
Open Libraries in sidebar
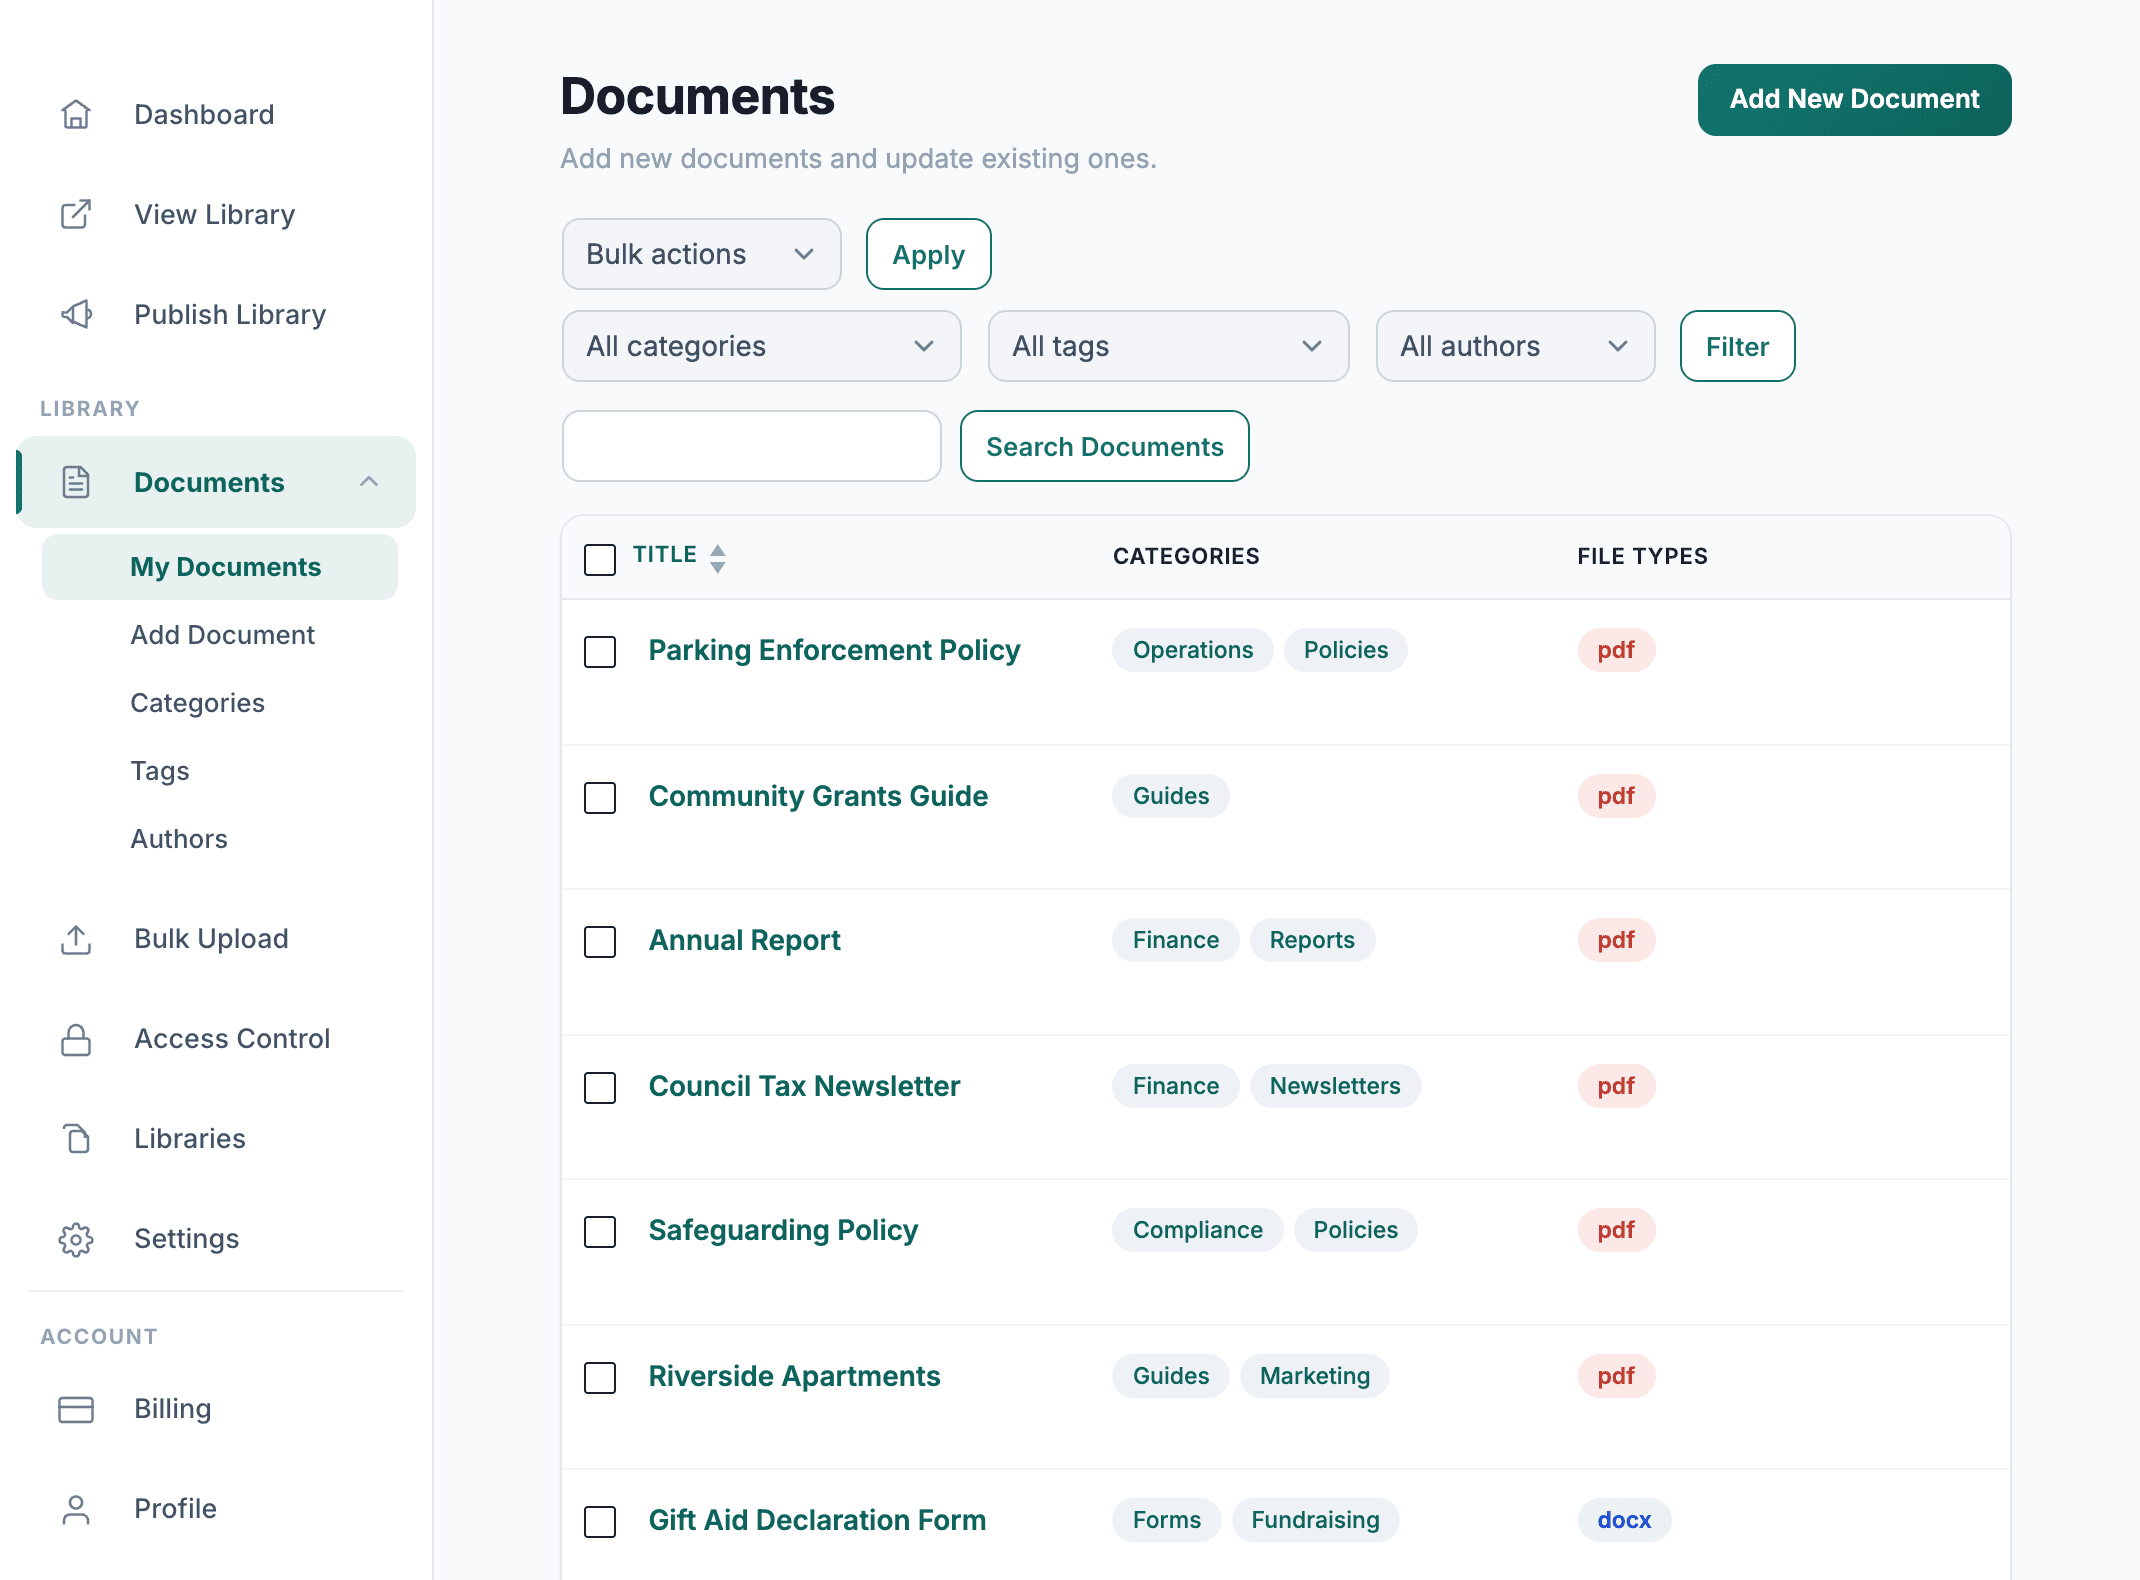(x=190, y=1138)
